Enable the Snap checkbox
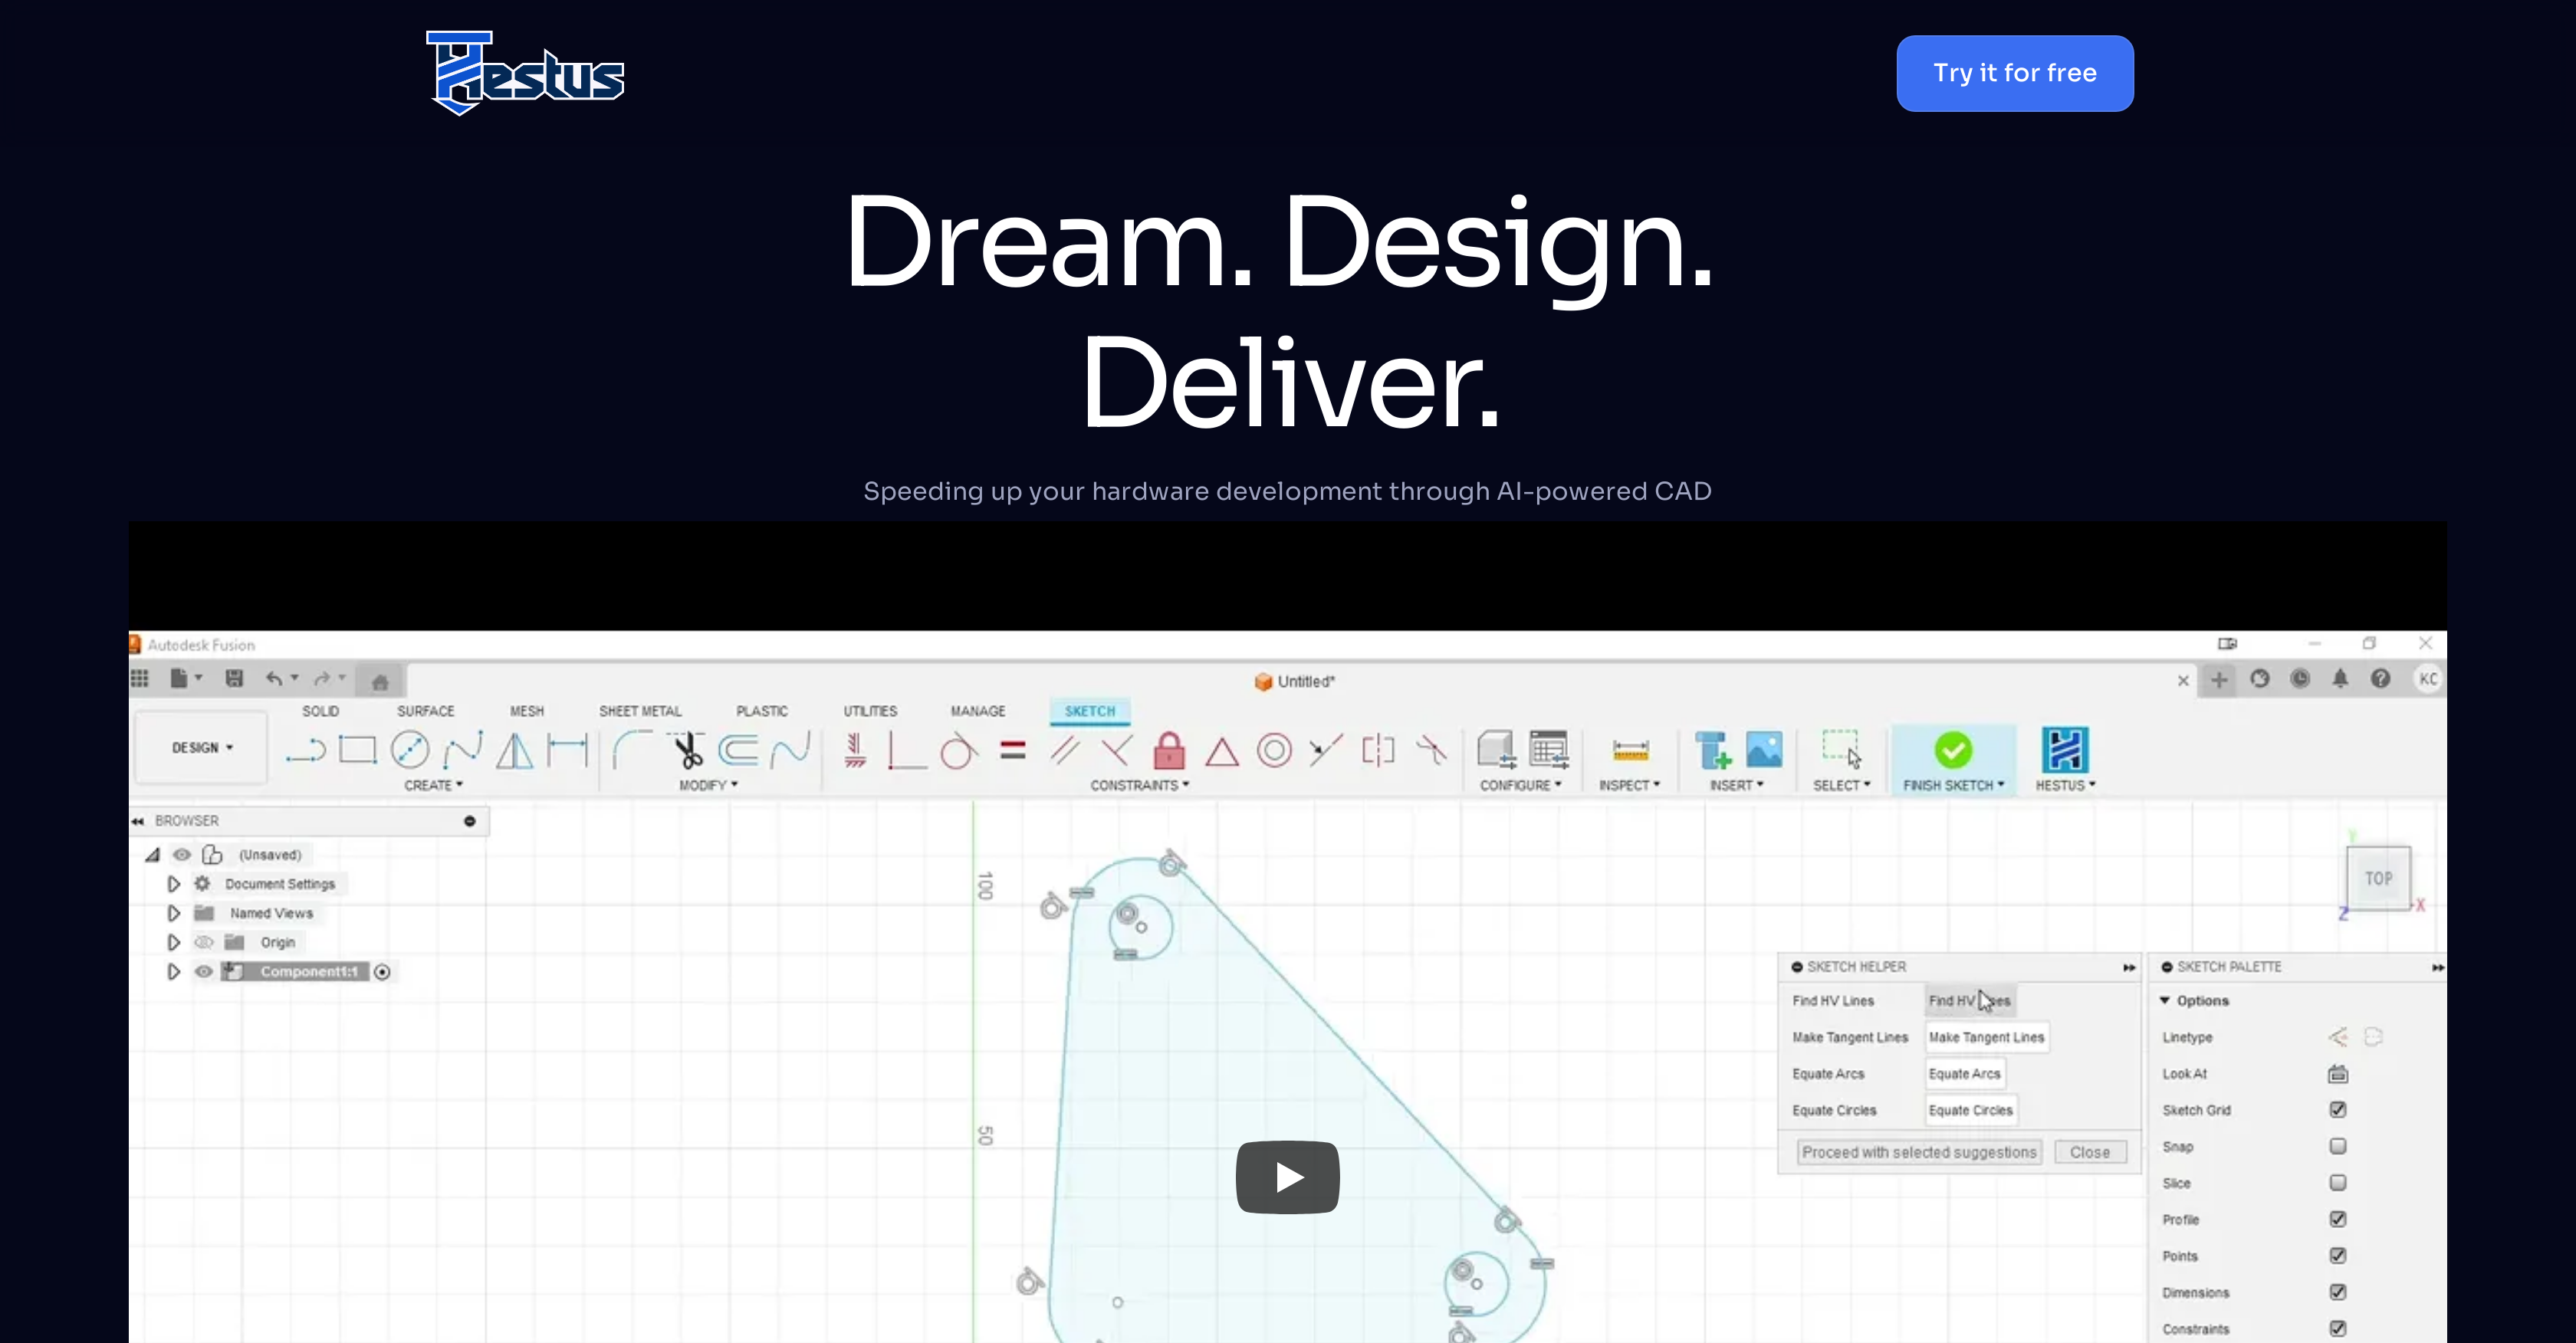Image resolution: width=2576 pixels, height=1343 pixels. [x=2337, y=1146]
